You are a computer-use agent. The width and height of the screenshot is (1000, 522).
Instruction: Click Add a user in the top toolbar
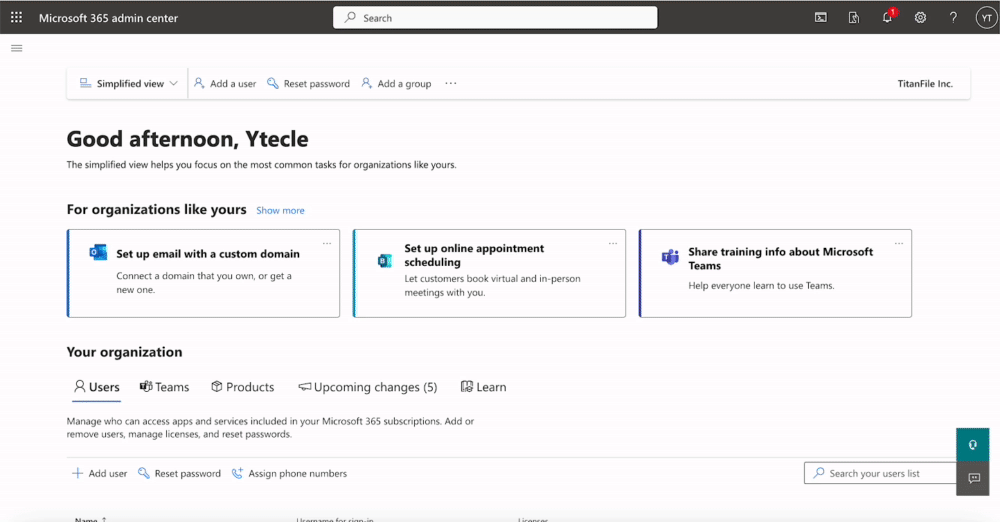pyautogui.click(x=225, y=84)
